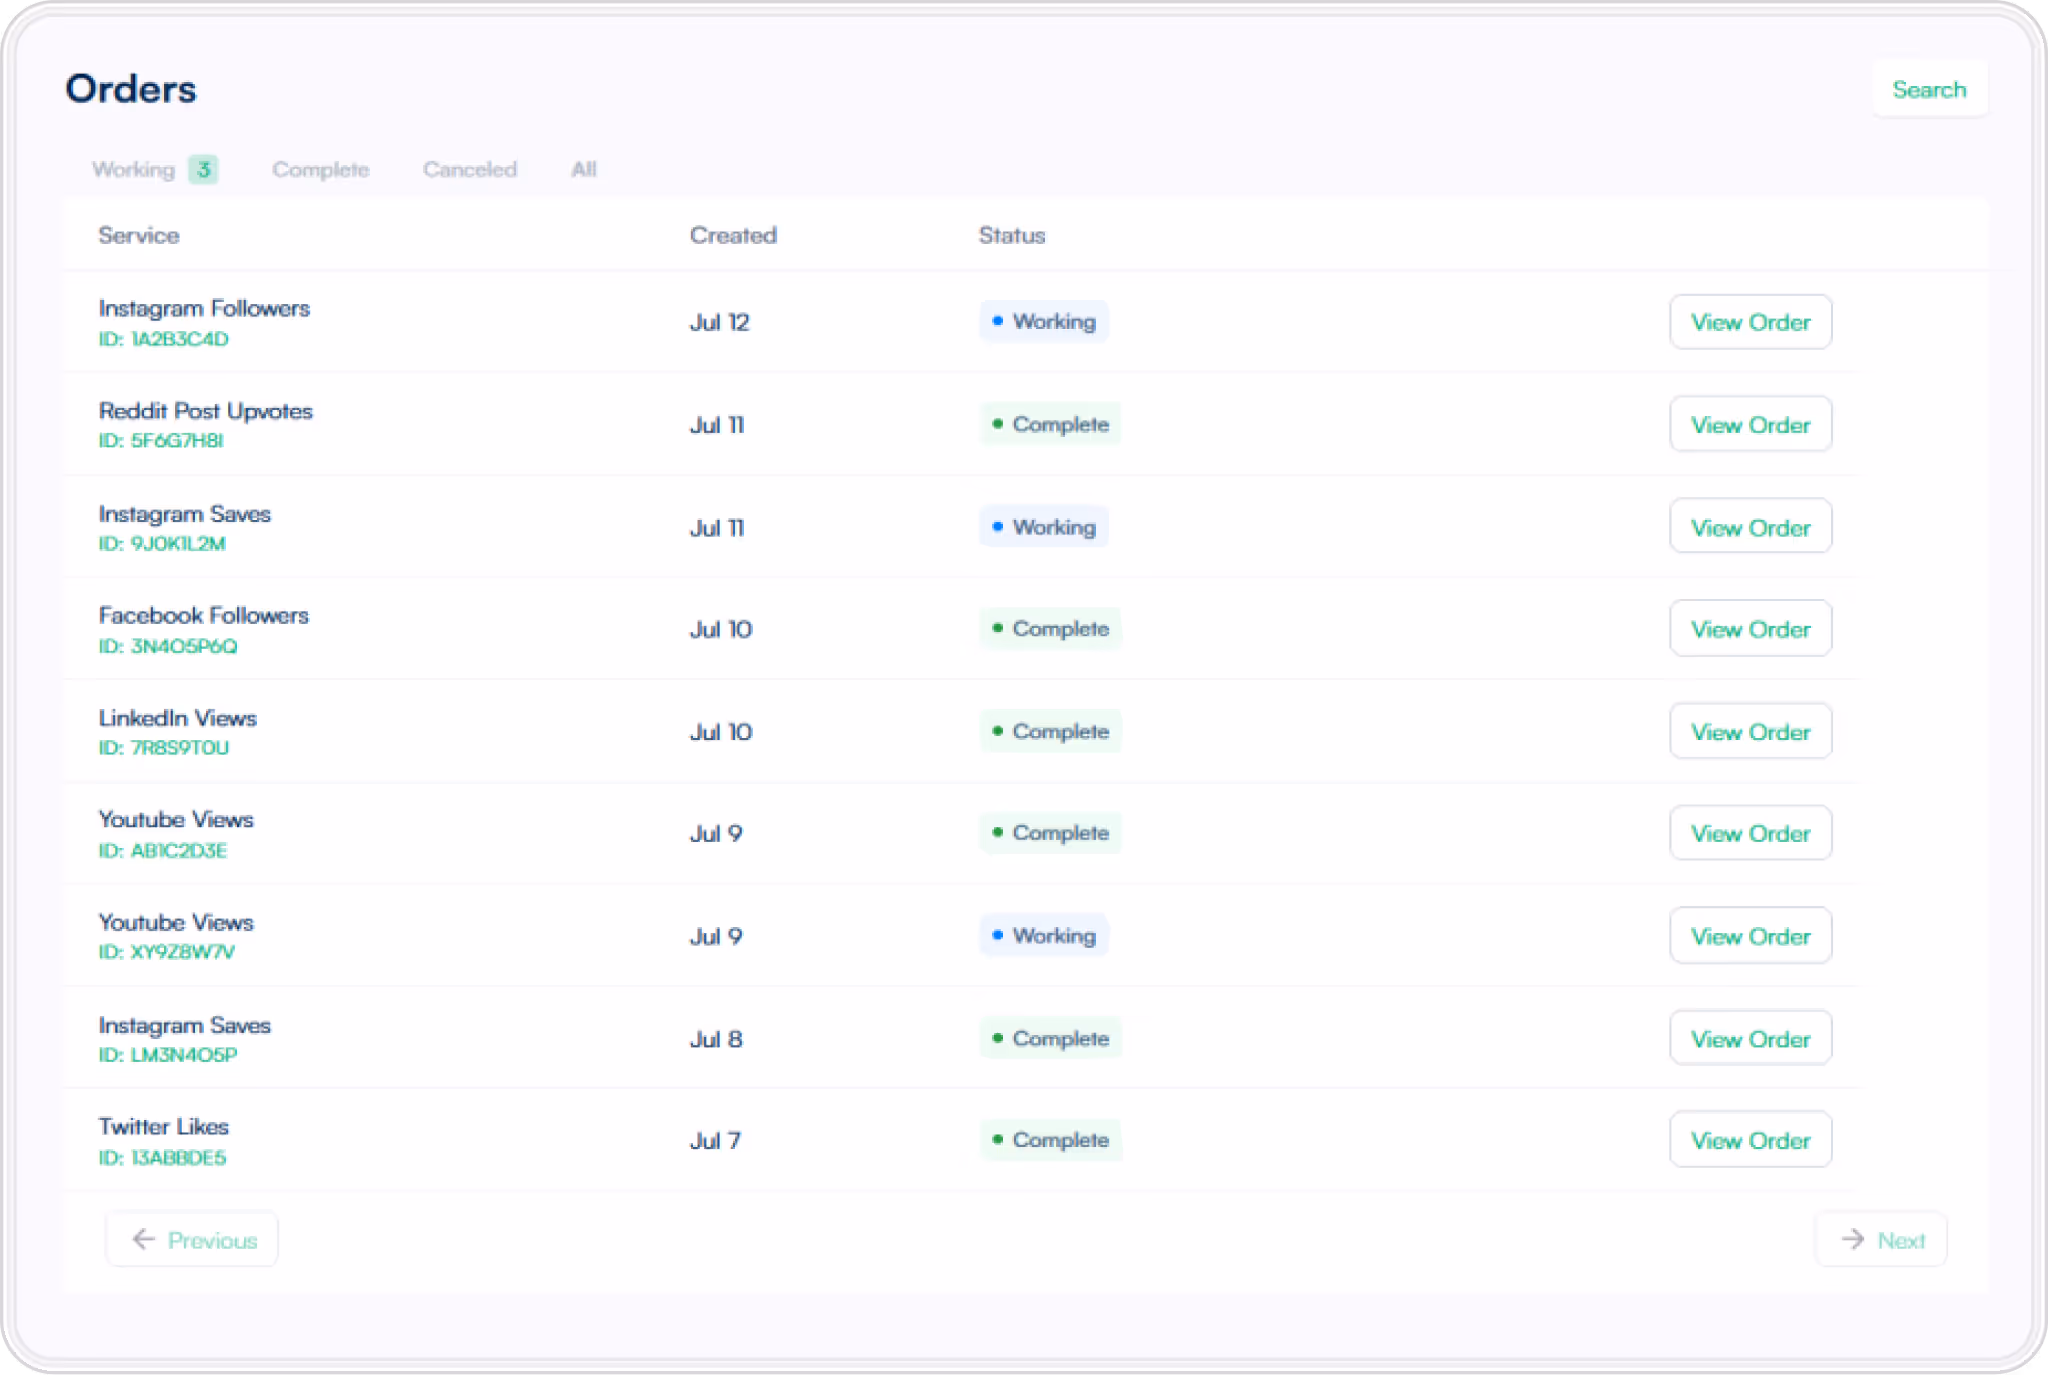
Task: Open View Order for LinkedIn Views
Action: pyautogui.click(x=1750, y=732)
